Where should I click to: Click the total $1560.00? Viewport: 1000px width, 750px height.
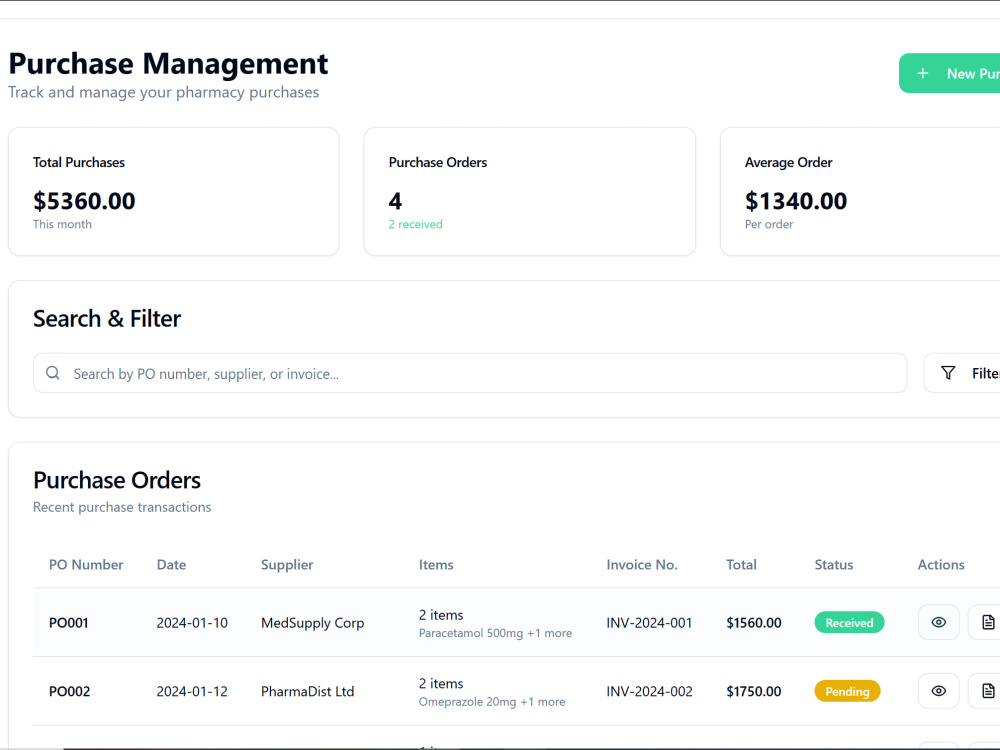pos(754,622)
